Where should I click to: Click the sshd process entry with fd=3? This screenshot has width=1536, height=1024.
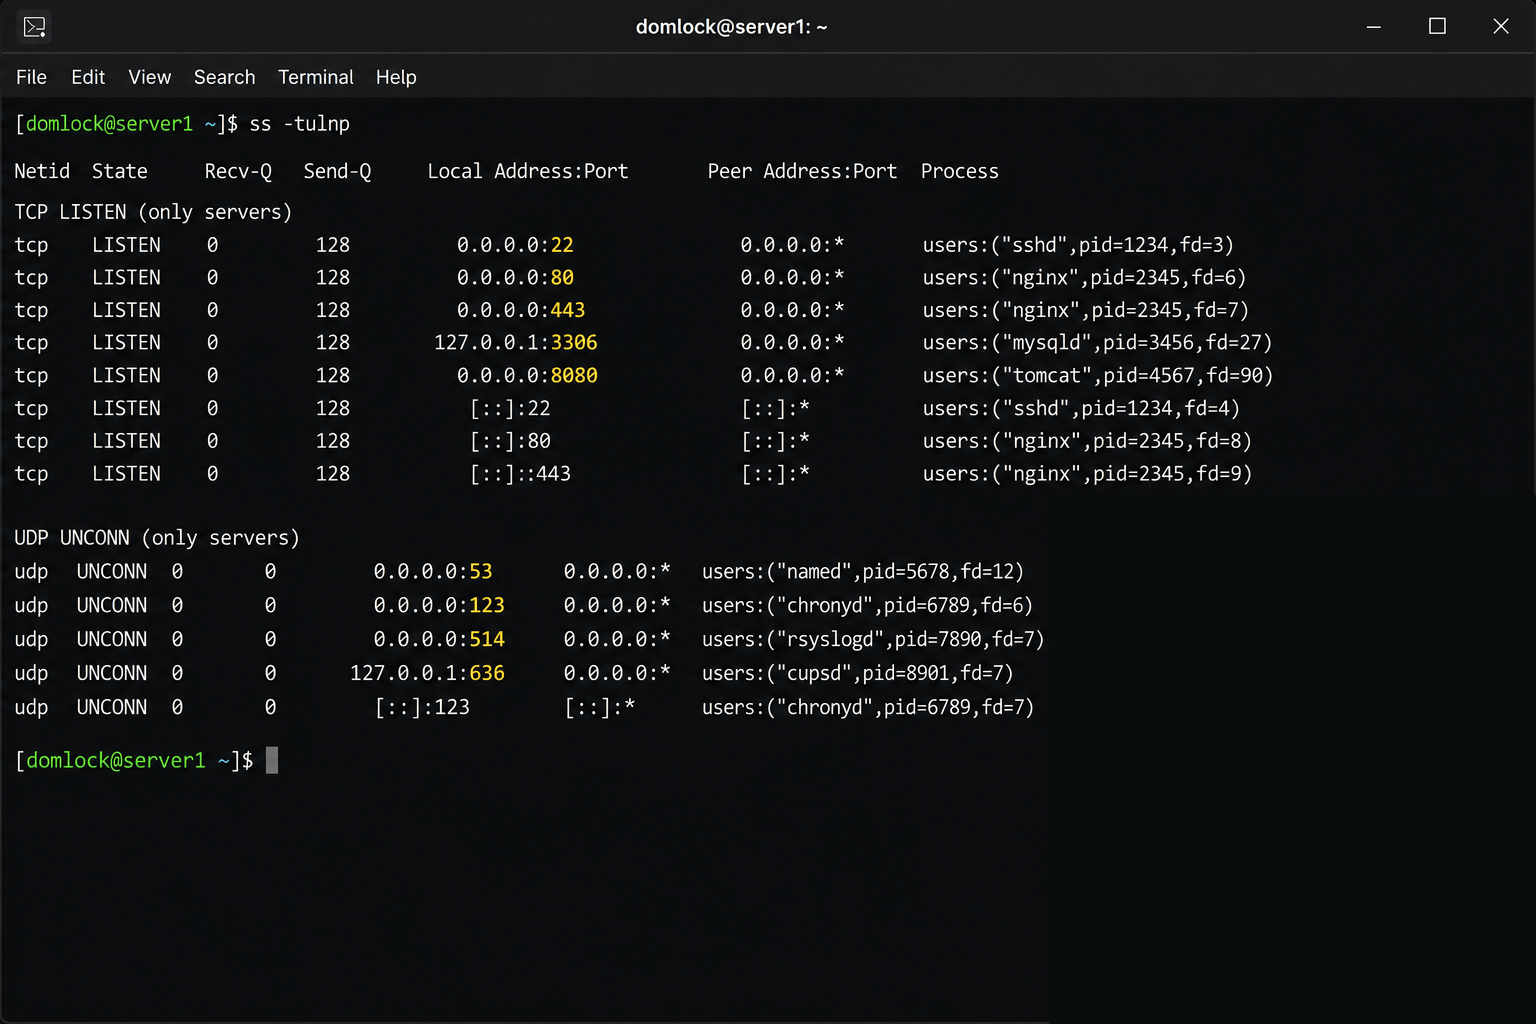[x=1078, y=245]
